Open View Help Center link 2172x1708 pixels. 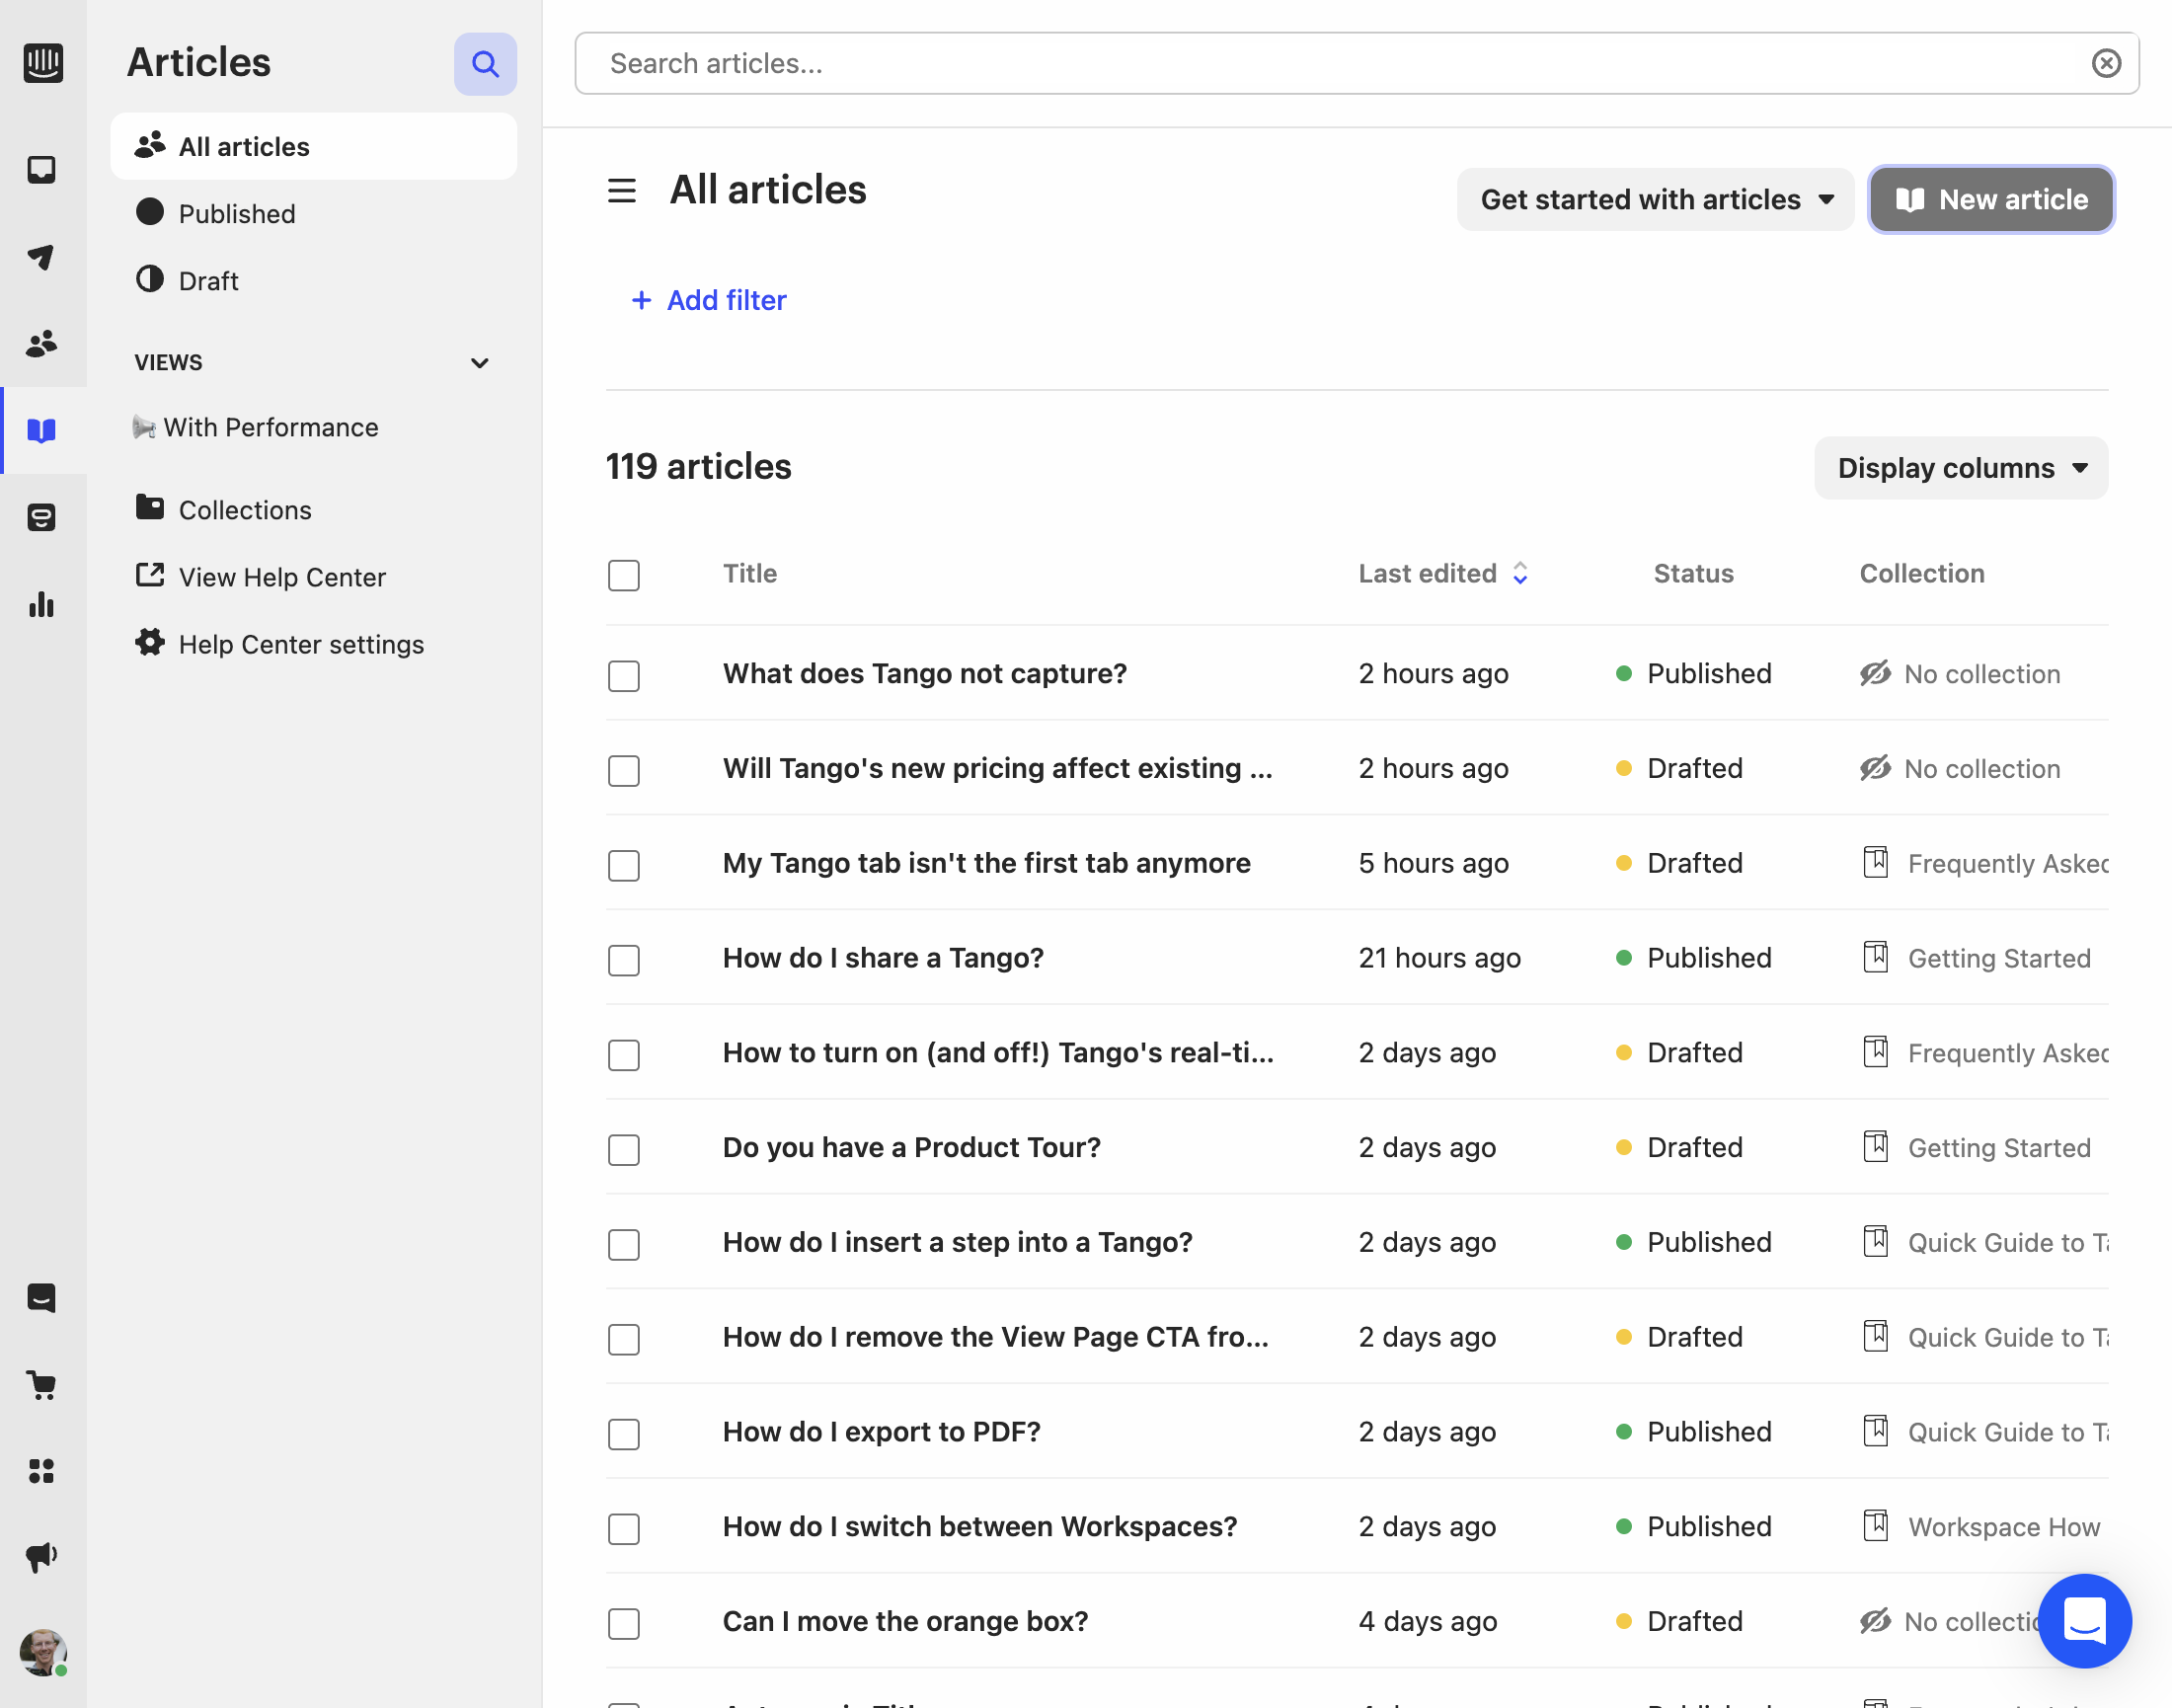click(x=261, y=577)
